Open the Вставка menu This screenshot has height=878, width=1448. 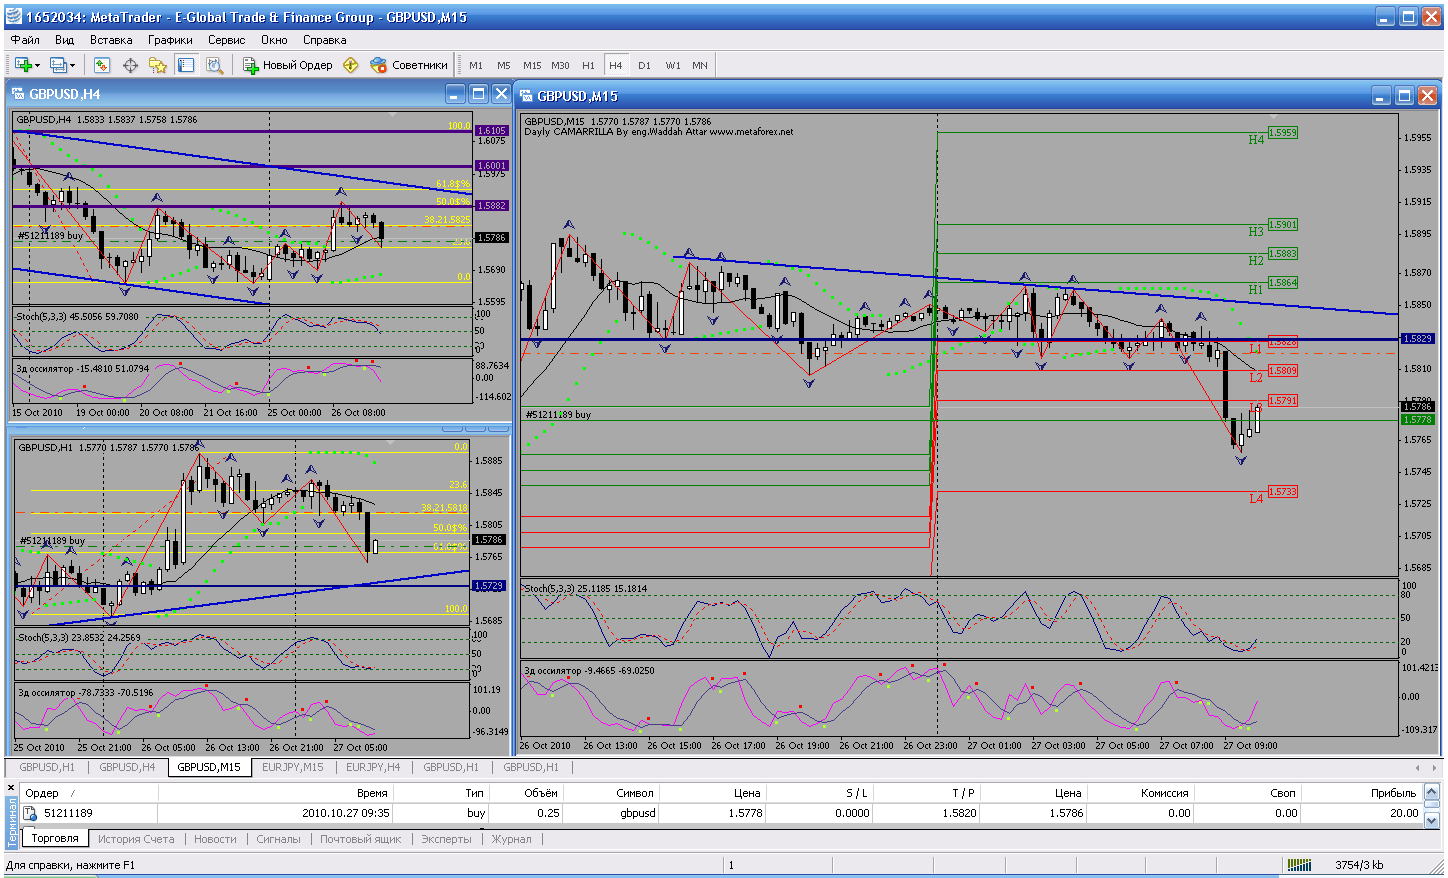coord(111,40)
